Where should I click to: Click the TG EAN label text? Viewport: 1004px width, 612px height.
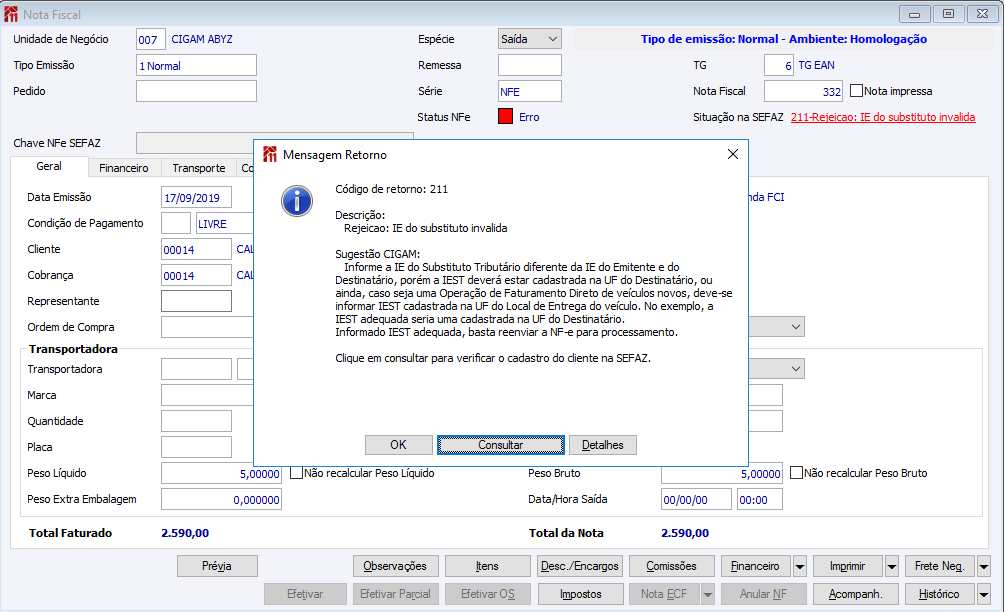pos(816,65)
